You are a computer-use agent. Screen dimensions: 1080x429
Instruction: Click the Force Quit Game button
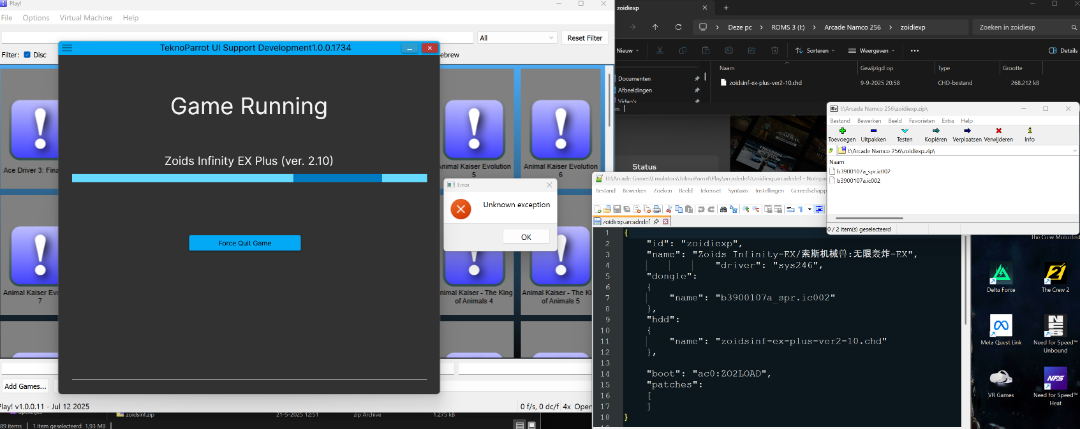[x=245, y=243]
